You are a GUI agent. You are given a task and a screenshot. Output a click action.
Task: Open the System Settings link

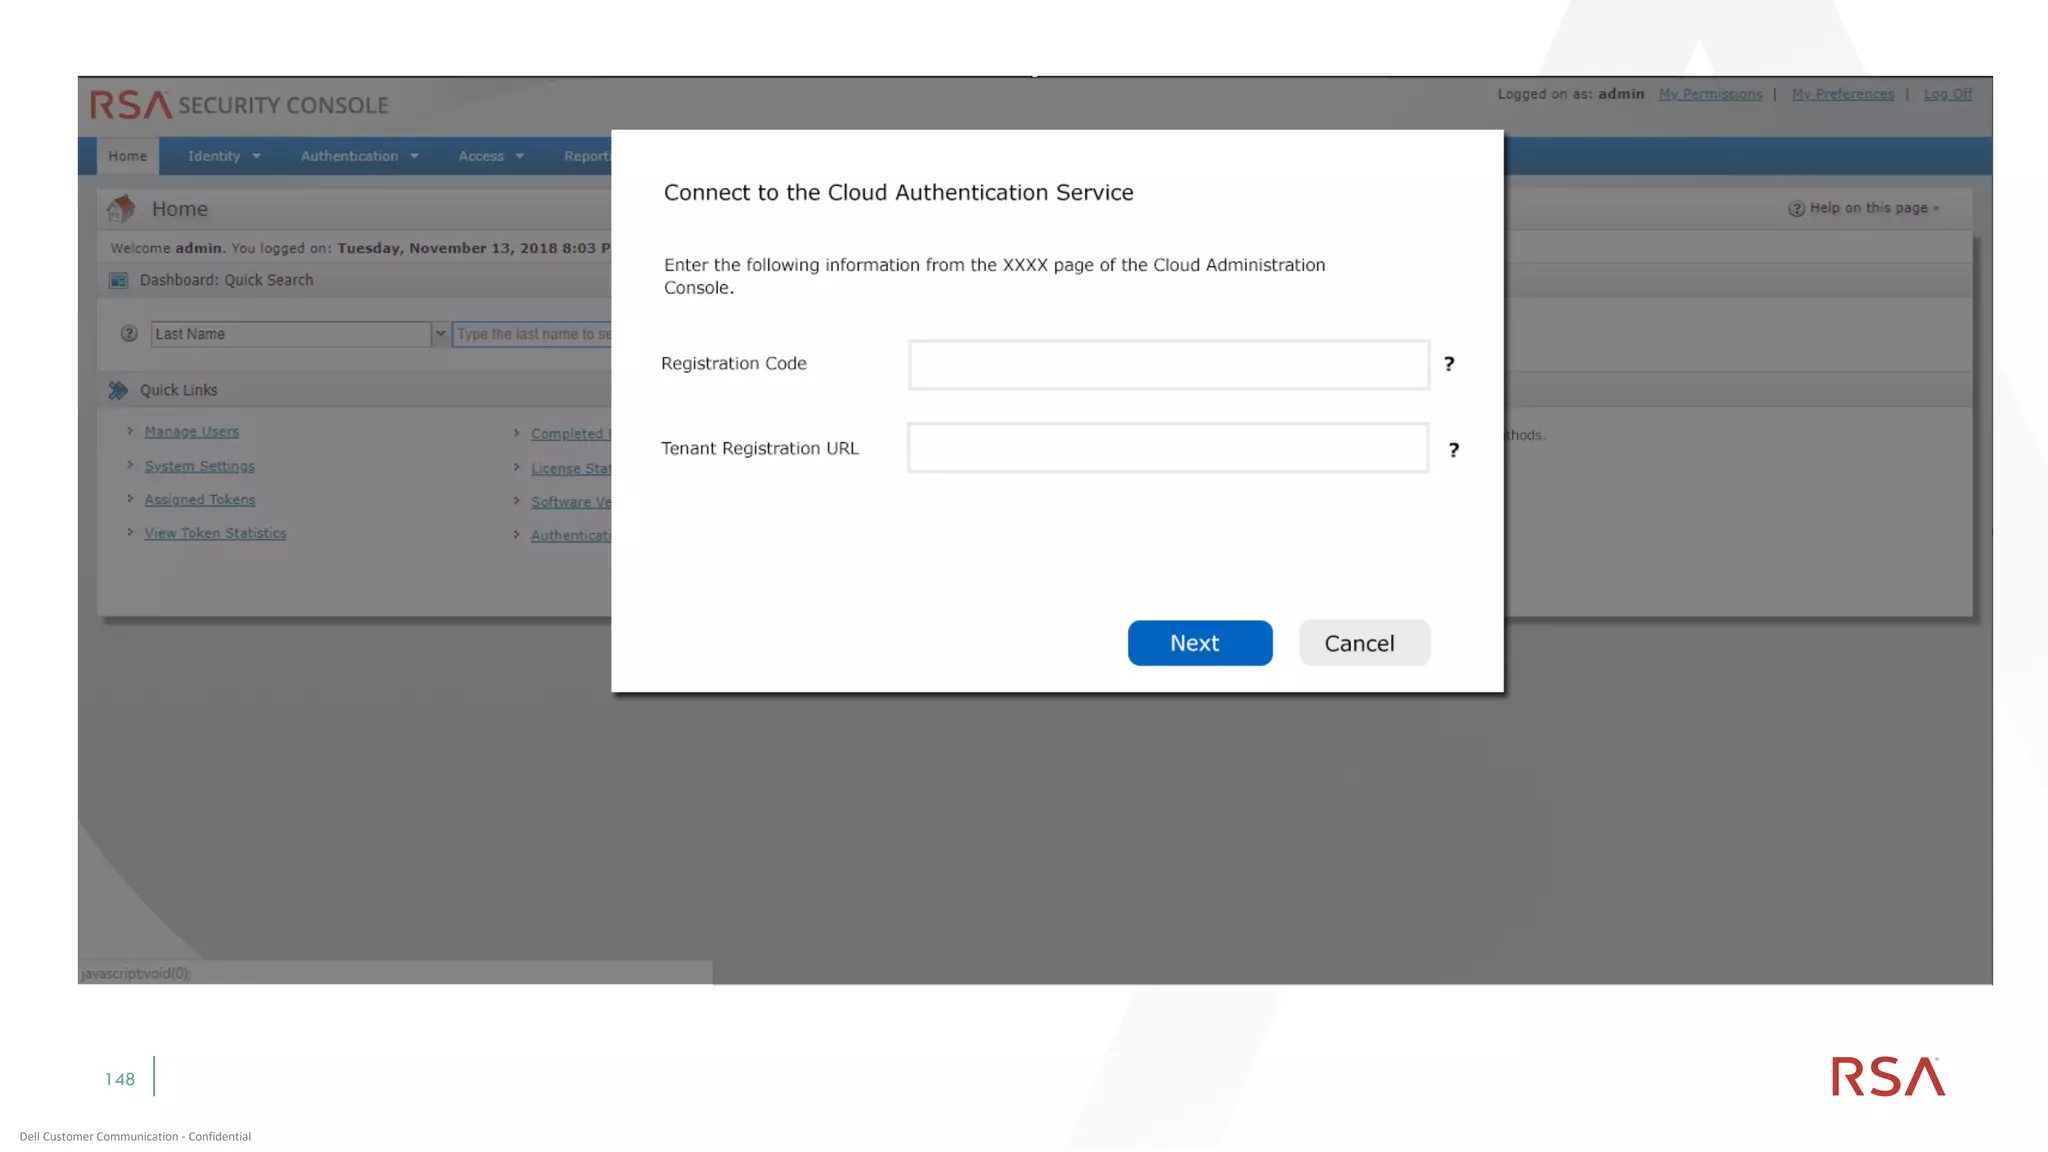click(200, 466)
